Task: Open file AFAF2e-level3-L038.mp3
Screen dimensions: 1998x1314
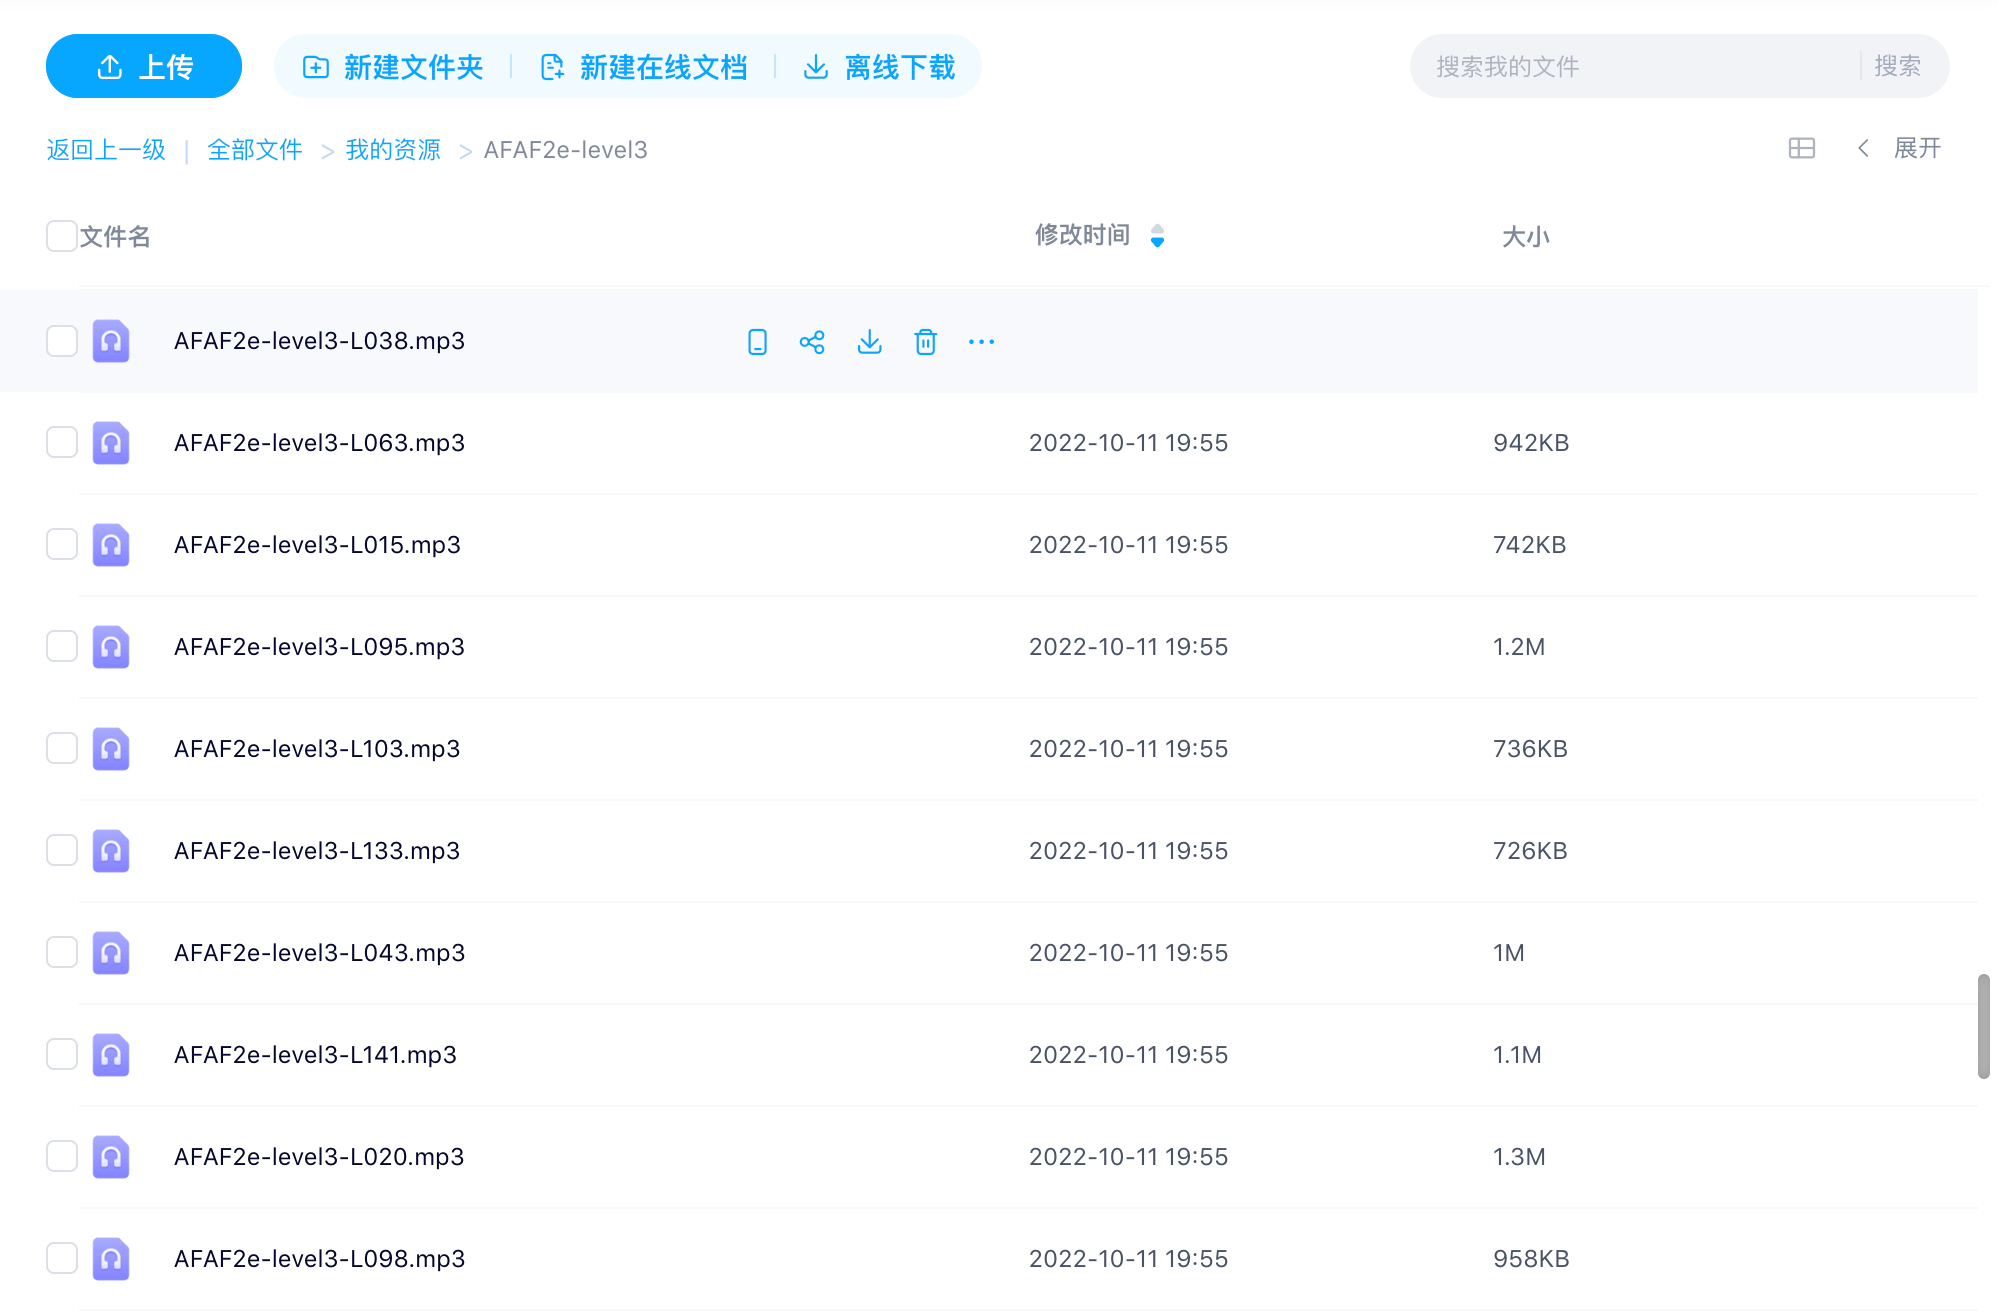Action: 319,341
